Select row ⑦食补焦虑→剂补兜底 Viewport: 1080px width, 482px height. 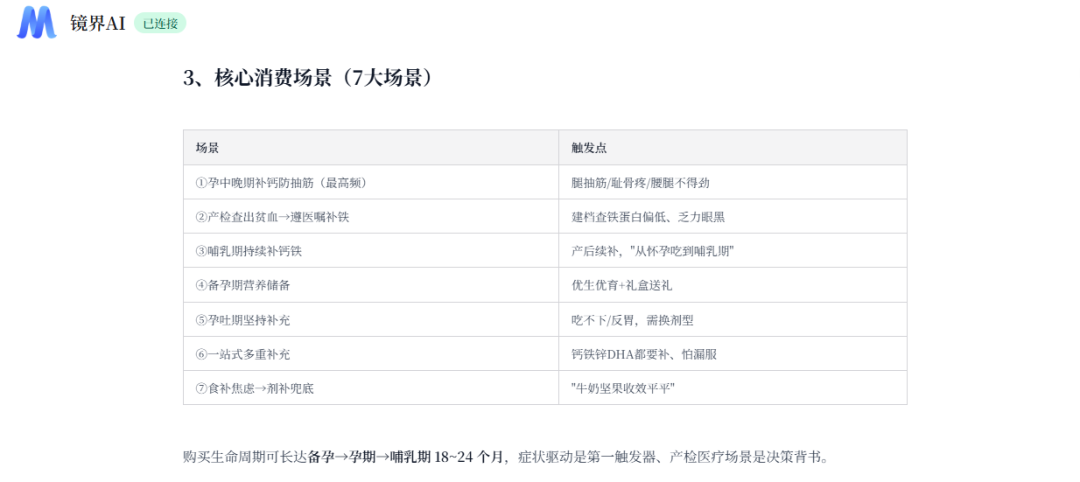(x=545, y=388)
